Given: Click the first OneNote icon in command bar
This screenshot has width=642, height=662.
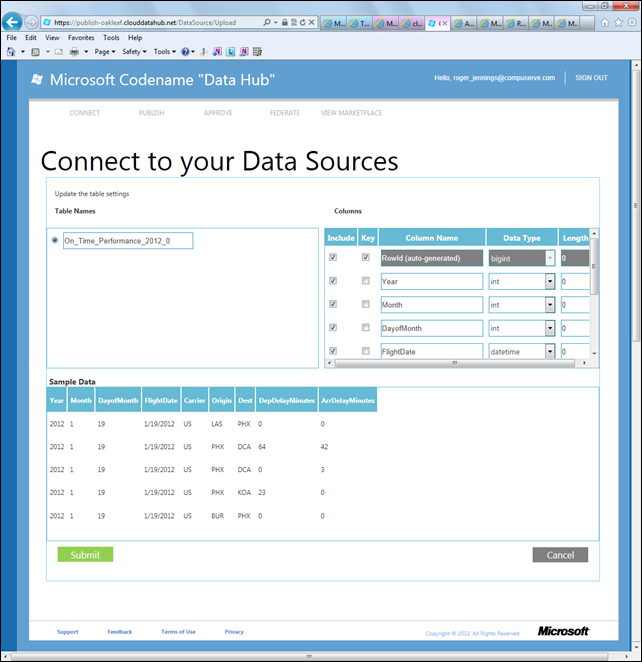Looking at the screenshot, I should (217, 52).
